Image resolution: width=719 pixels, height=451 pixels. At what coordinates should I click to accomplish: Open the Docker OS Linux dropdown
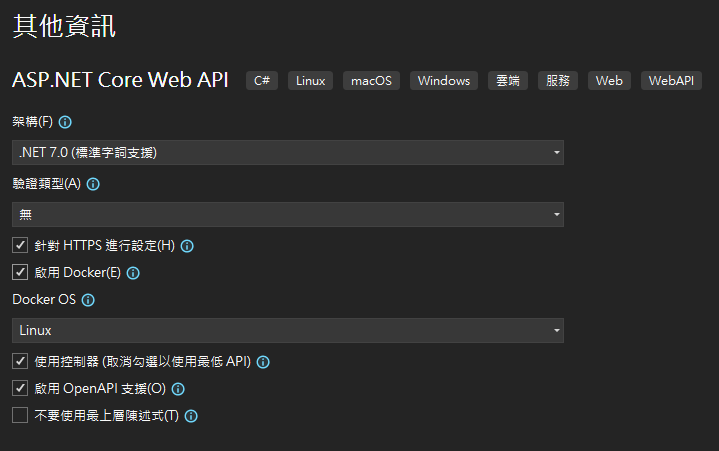pyautogui.click(x=288, y=330)
